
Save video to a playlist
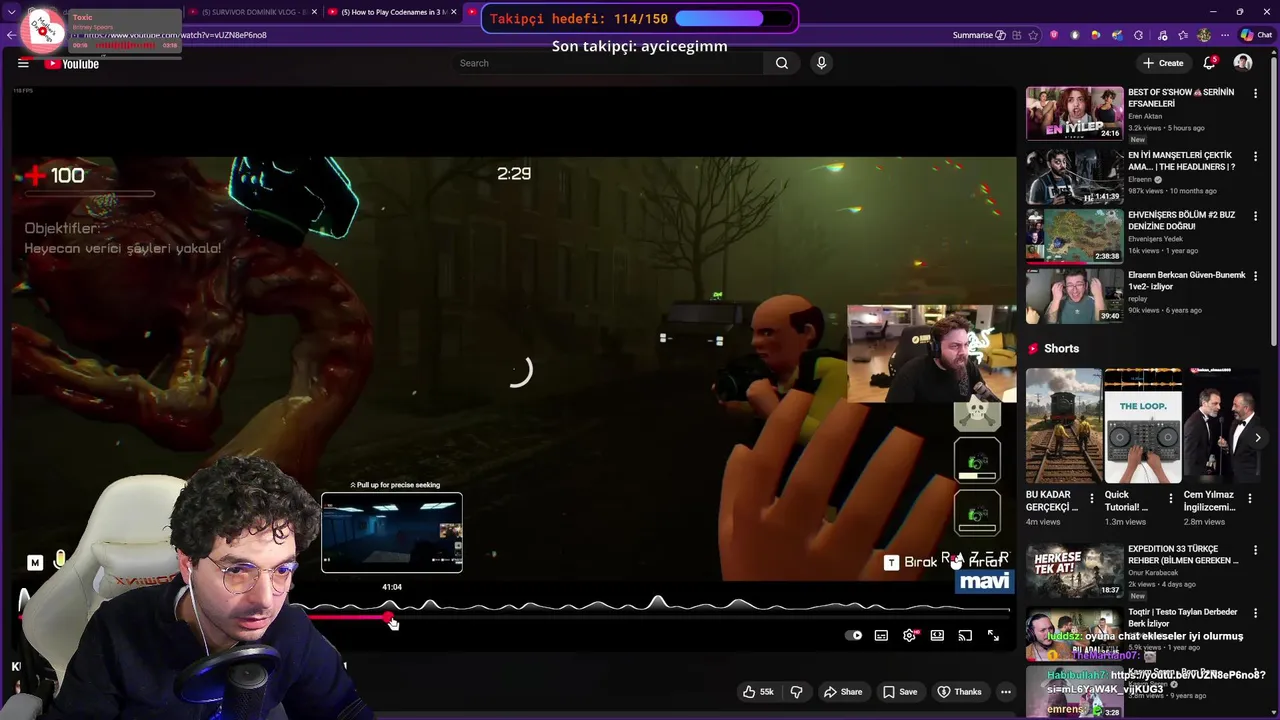click(x=900, y=692)
